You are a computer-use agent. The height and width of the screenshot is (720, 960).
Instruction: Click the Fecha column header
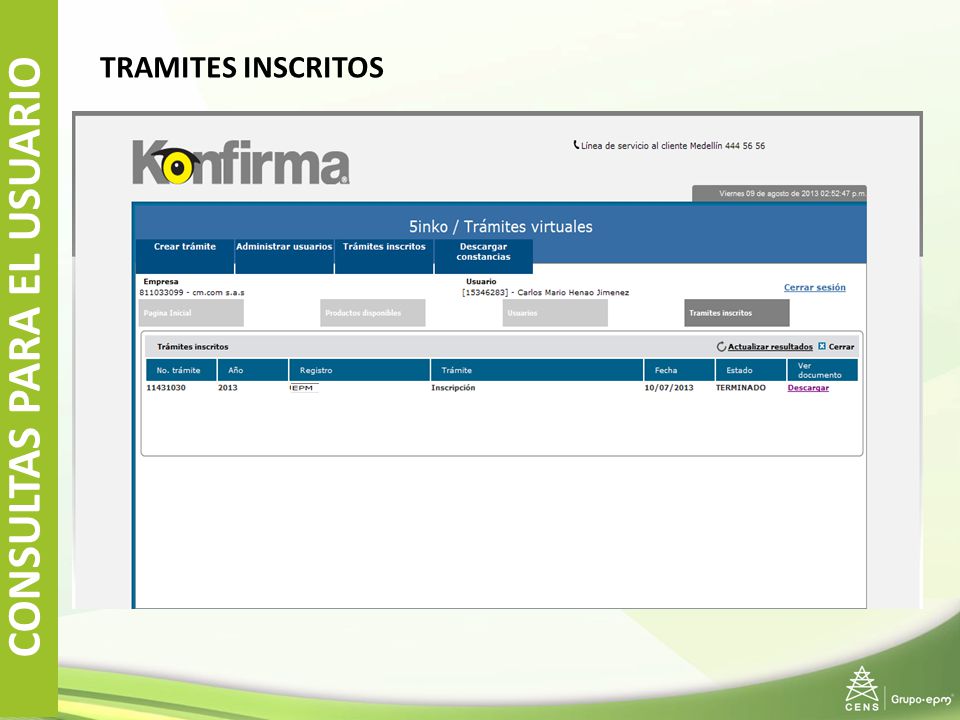679,370
